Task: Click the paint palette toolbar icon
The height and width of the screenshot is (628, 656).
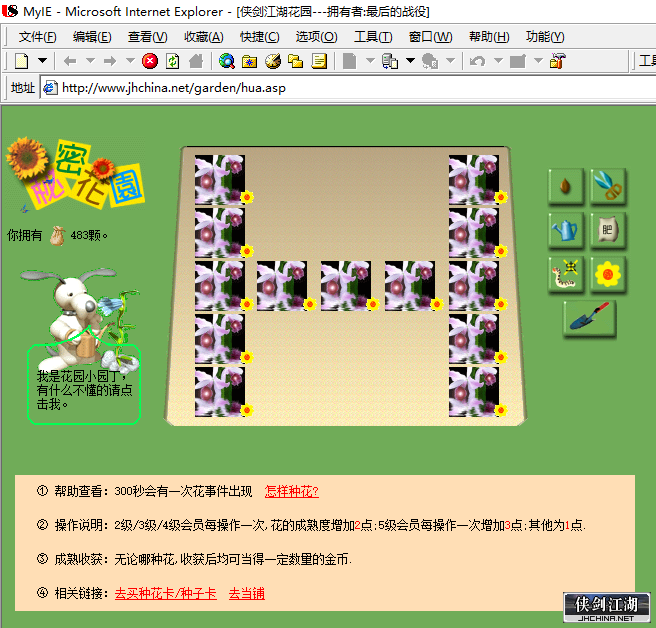Action: coord(273,61)
